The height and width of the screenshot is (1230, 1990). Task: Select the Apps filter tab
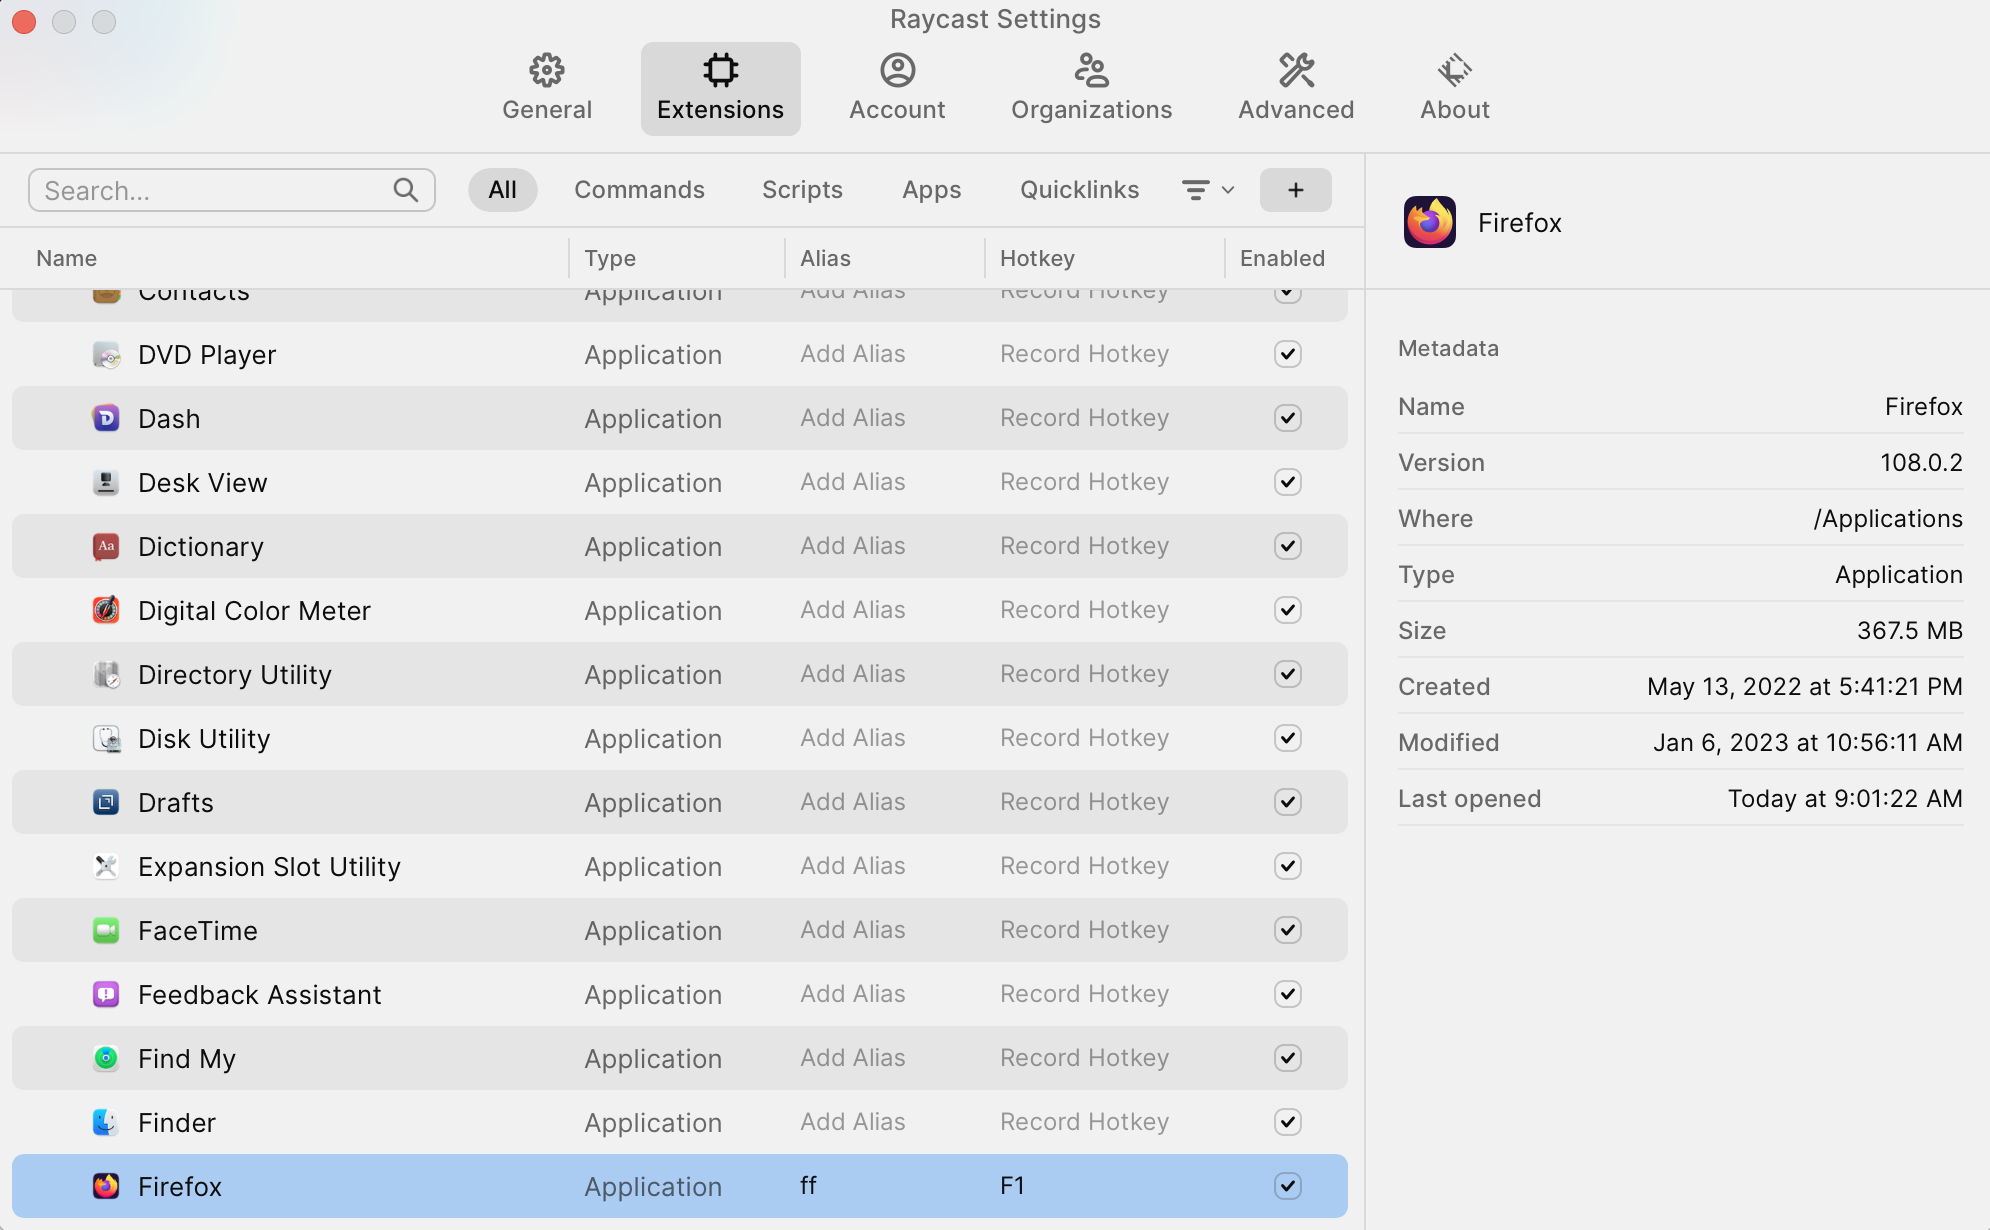click(x=931, y=189)
